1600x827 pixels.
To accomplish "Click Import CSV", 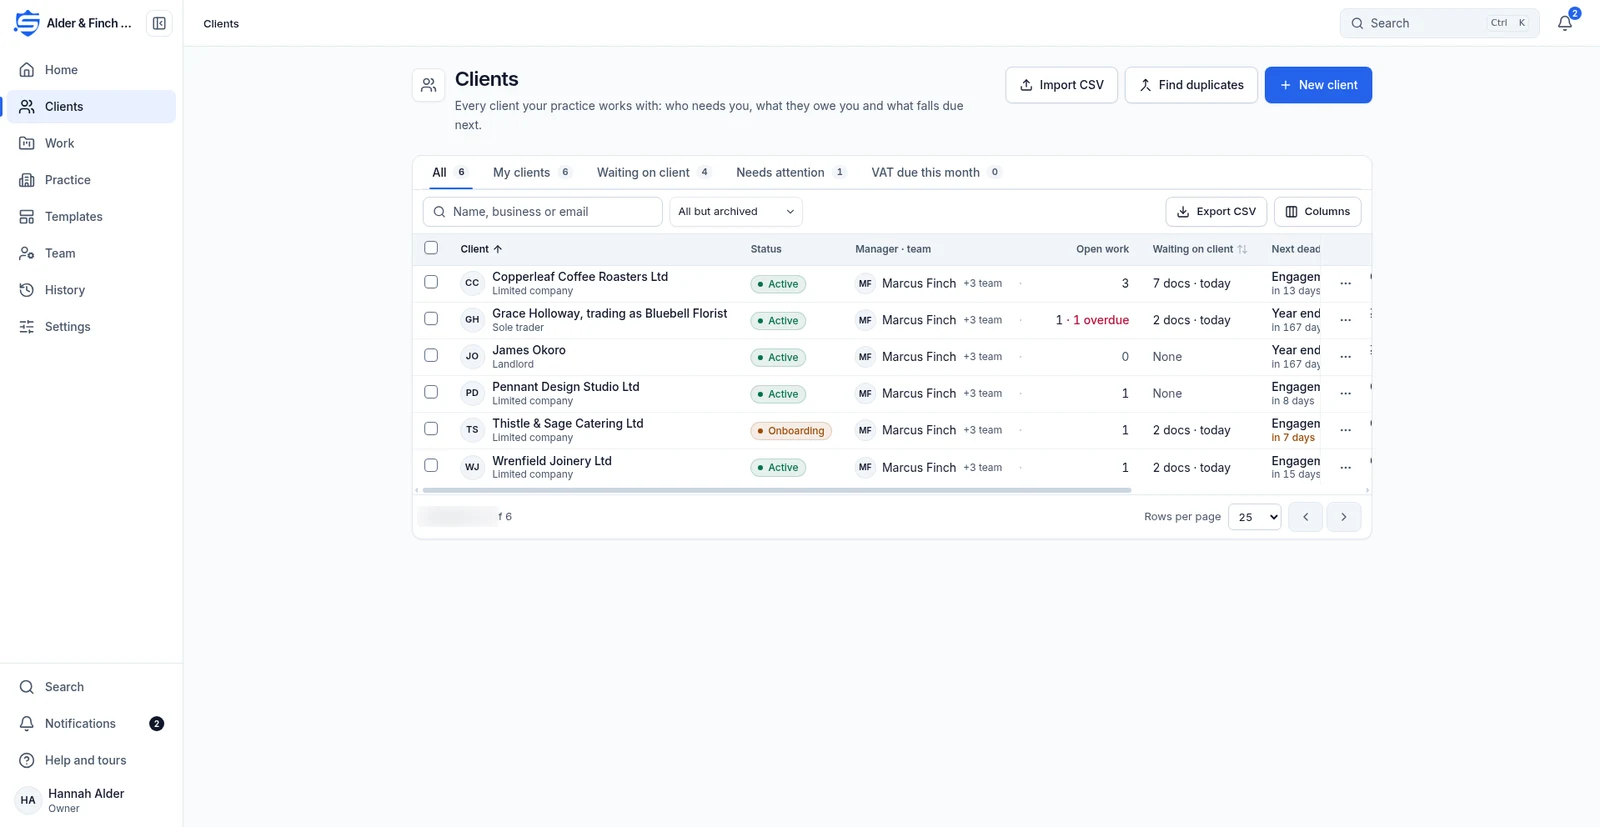I will click(1061, 85).
